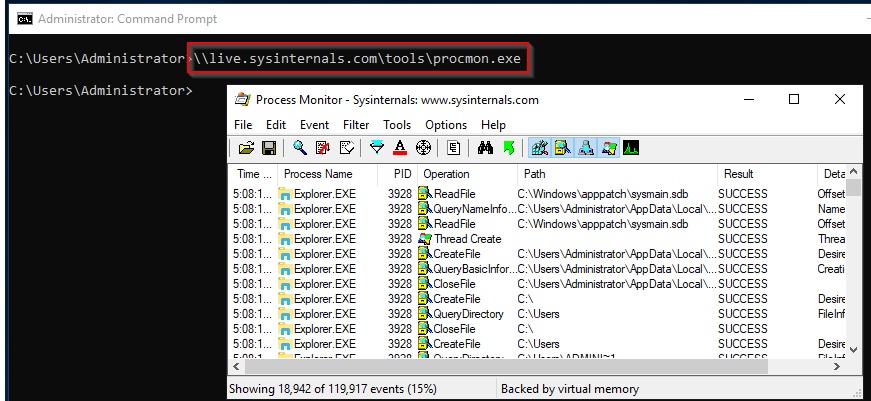Click the Save floppy disk icon
Viewport: 871px width, 401px height.
(x=269, y=148)
